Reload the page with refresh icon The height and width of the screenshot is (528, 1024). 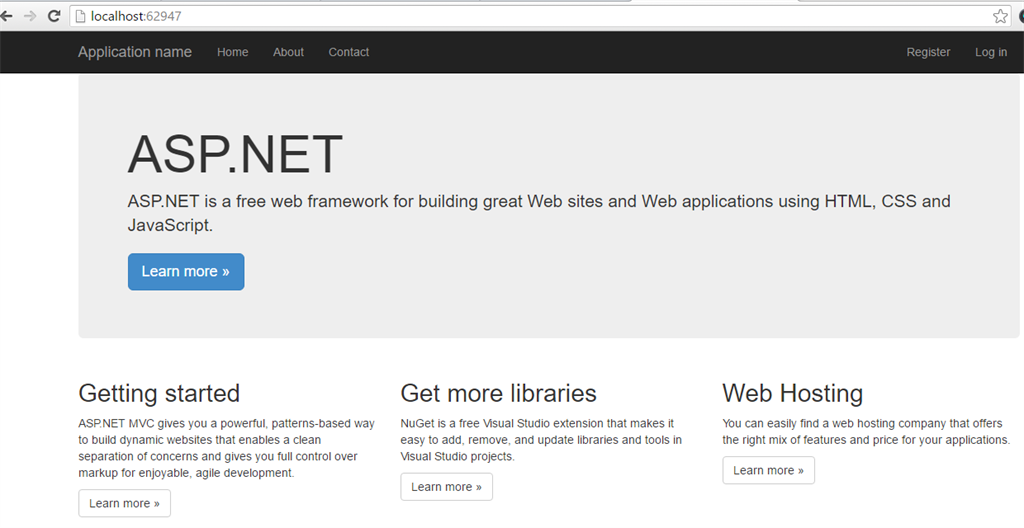coord(54,16)
